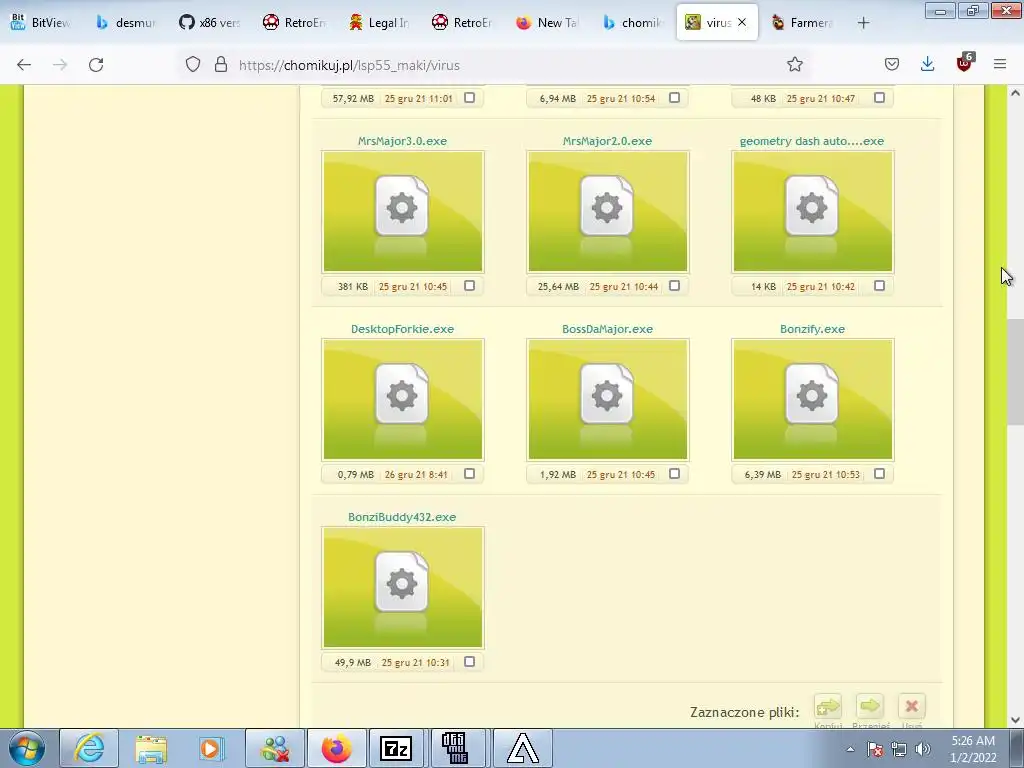Open the DesktopForkie.exe file link
1024x768 pixels.
click(402, 329)
